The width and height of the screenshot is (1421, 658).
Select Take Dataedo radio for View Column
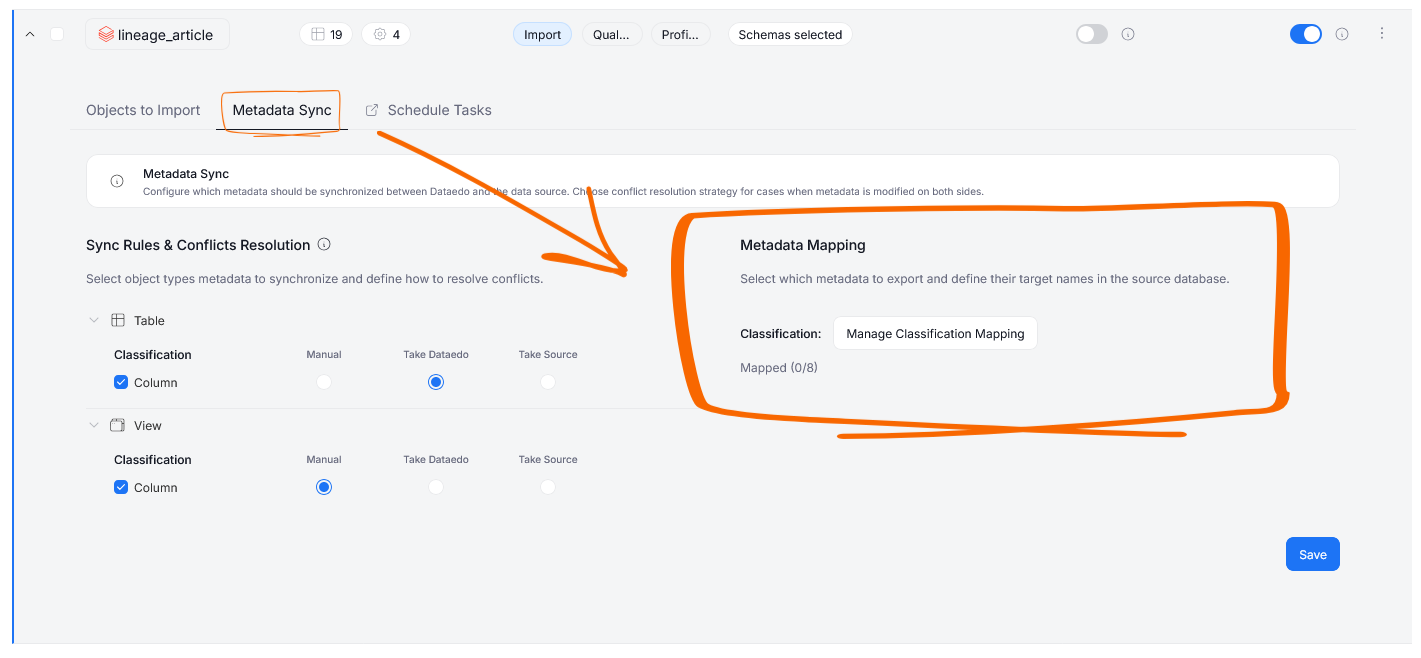pyautogui.click(x=436, y=487)
